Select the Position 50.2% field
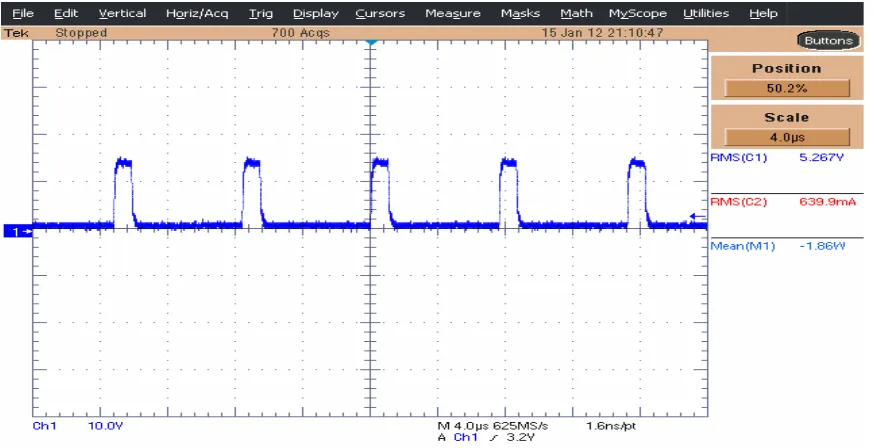Image resolution: width=874 pixels, height=448 pixels. [786, 88]
